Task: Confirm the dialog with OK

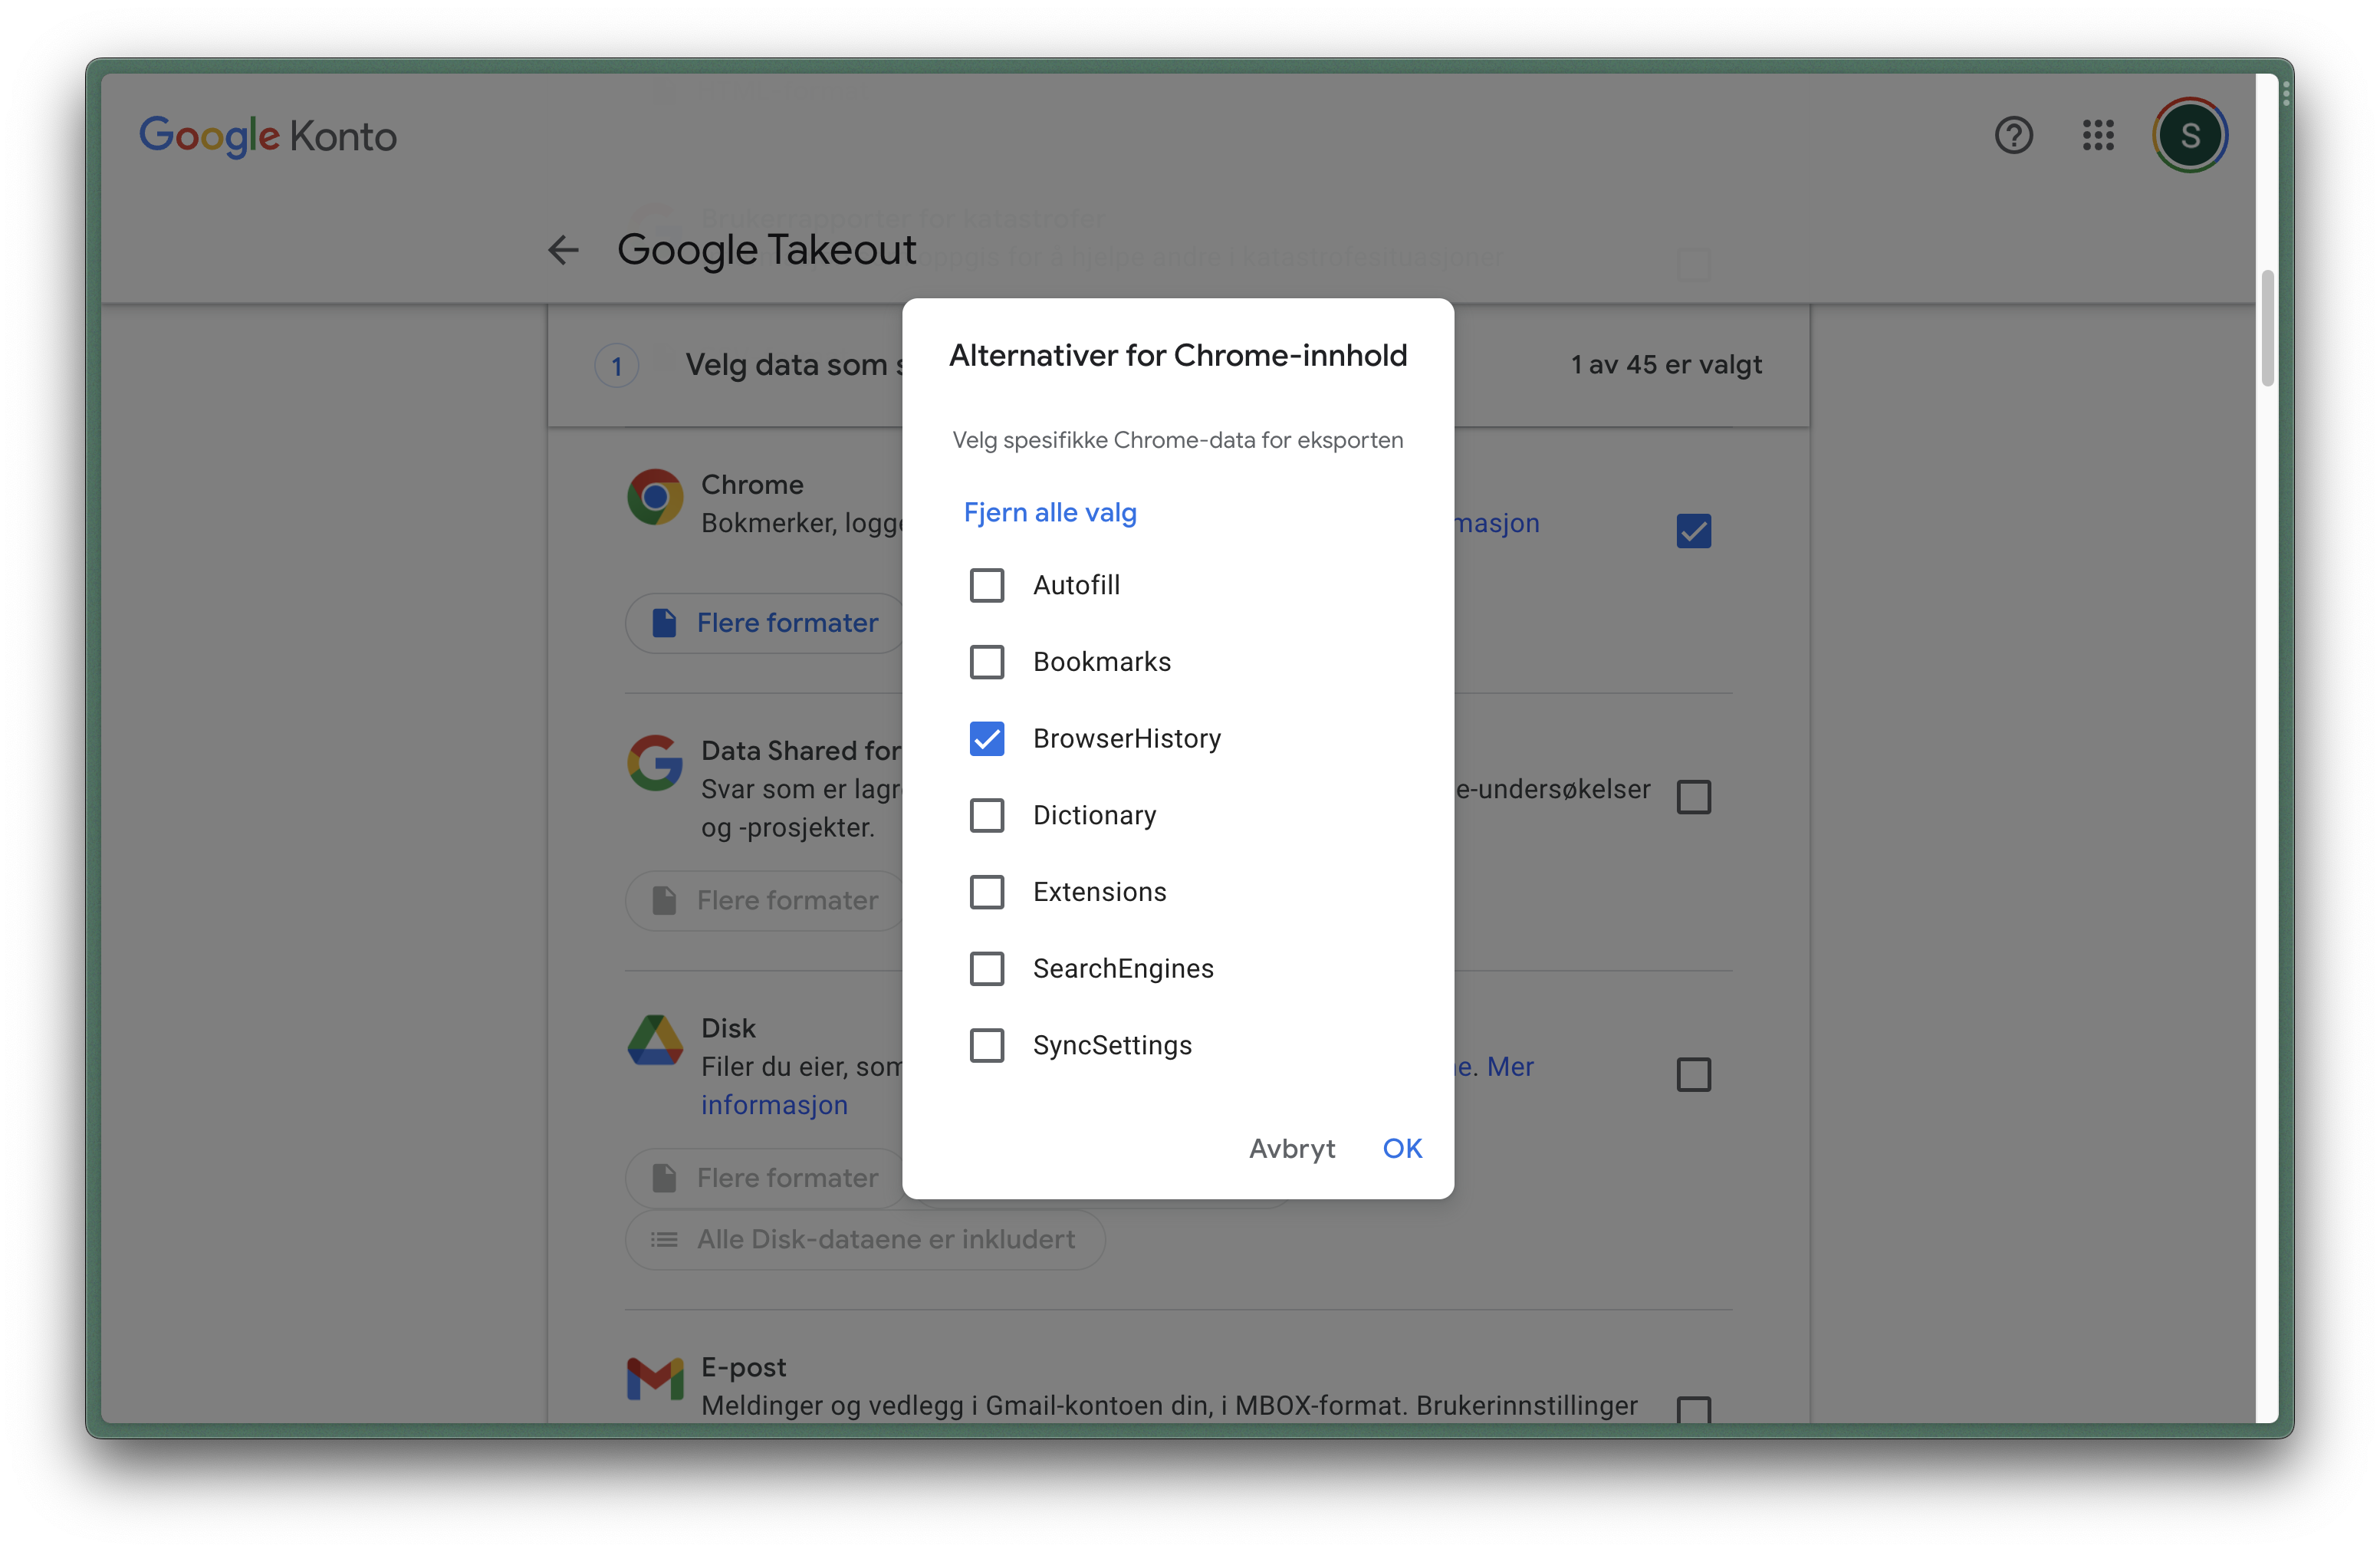Action: (x=1402, y=1149)
